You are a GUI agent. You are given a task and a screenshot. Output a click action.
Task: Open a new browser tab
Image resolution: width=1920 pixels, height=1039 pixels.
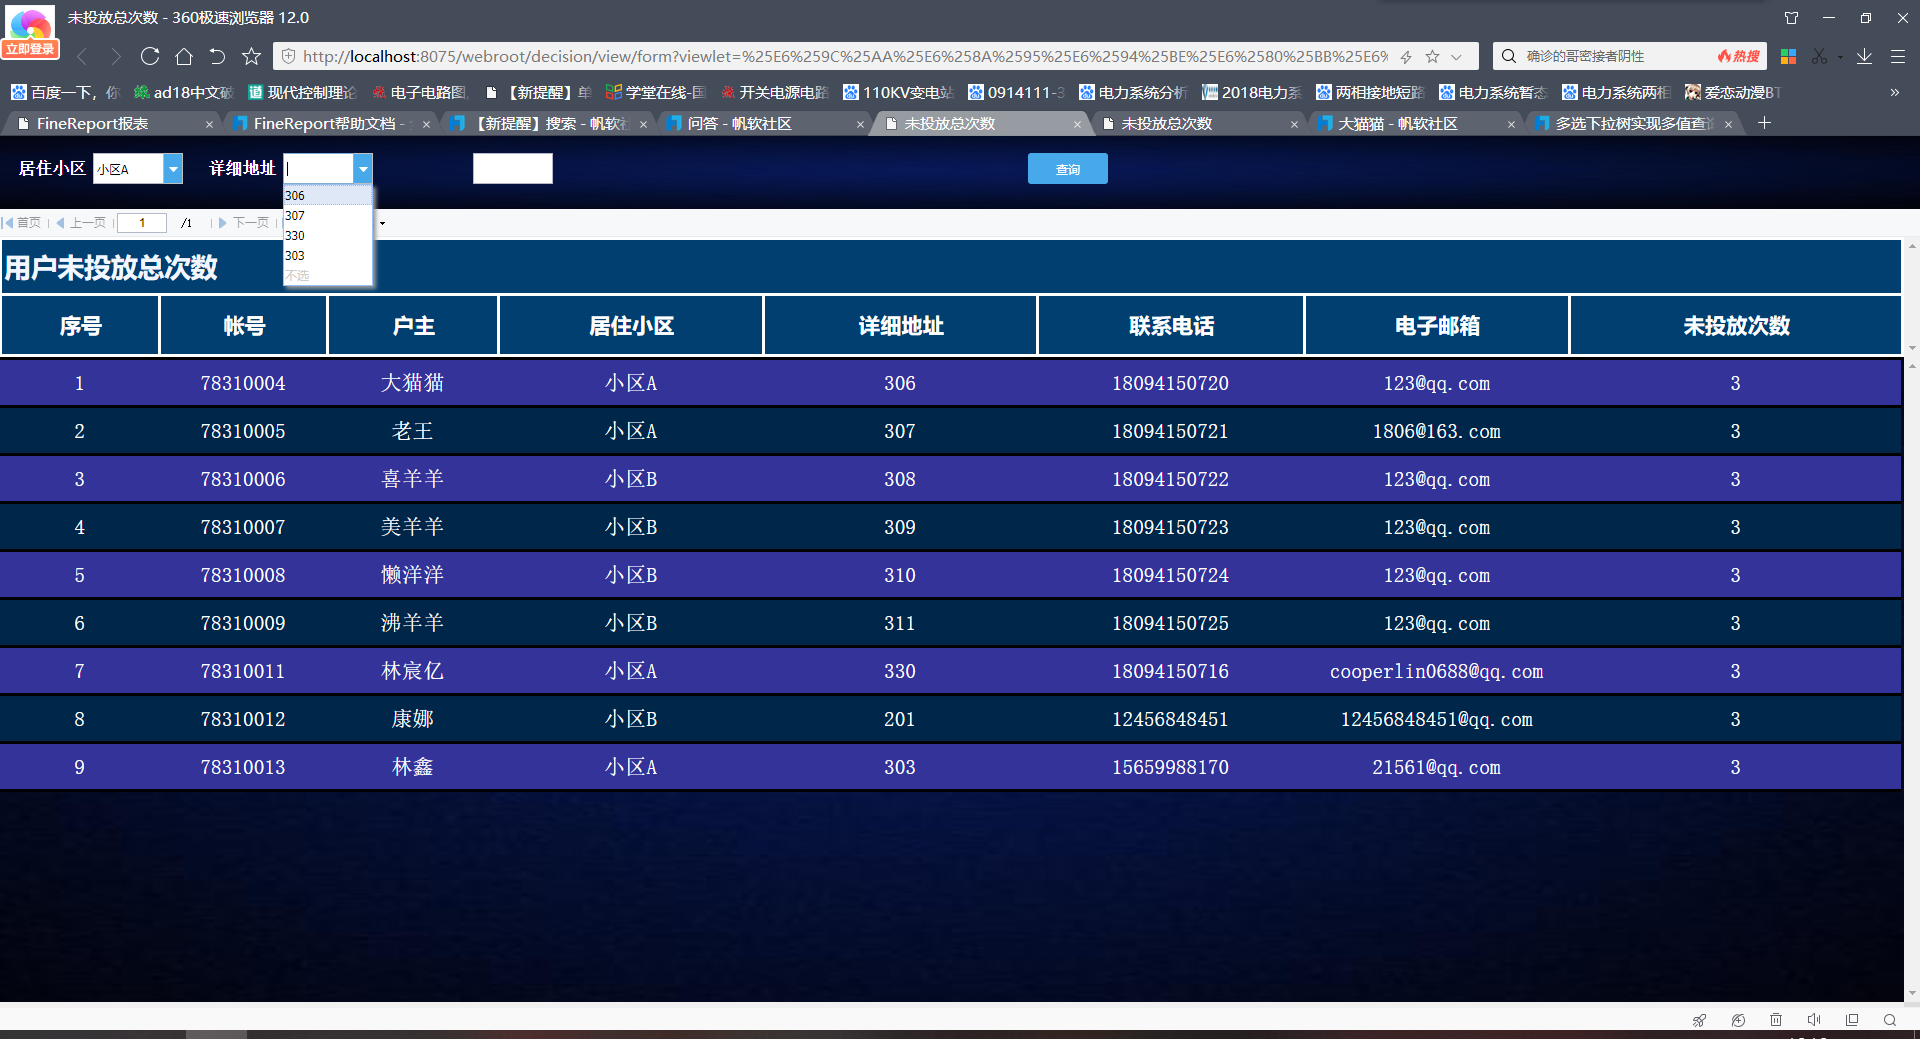1765,123
